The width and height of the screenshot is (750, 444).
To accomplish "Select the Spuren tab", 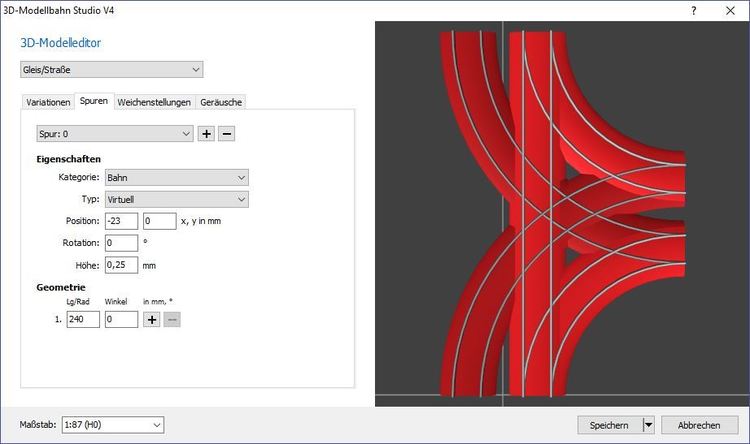I will pos(94,101).
